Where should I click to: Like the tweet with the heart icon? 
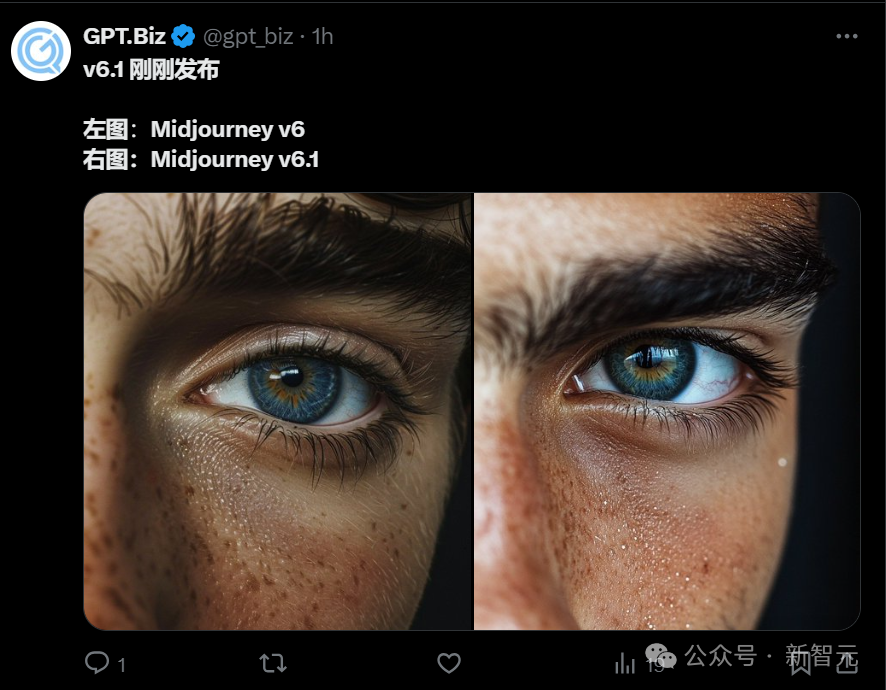point(449,662)
